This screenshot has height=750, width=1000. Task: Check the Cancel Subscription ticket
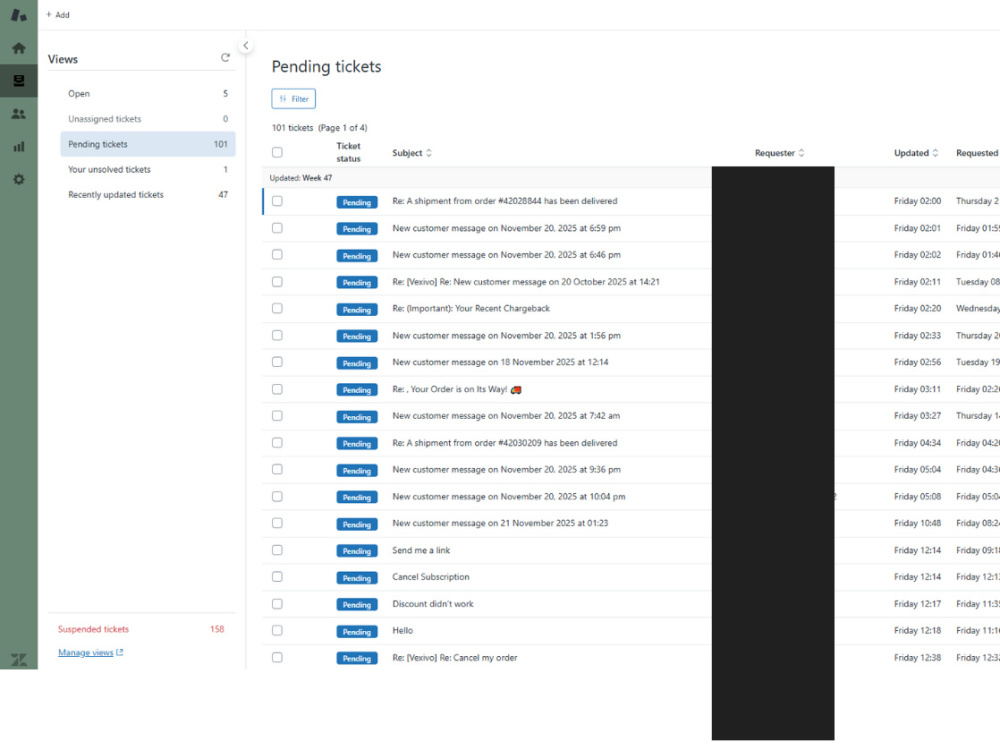tap(277, 577)
